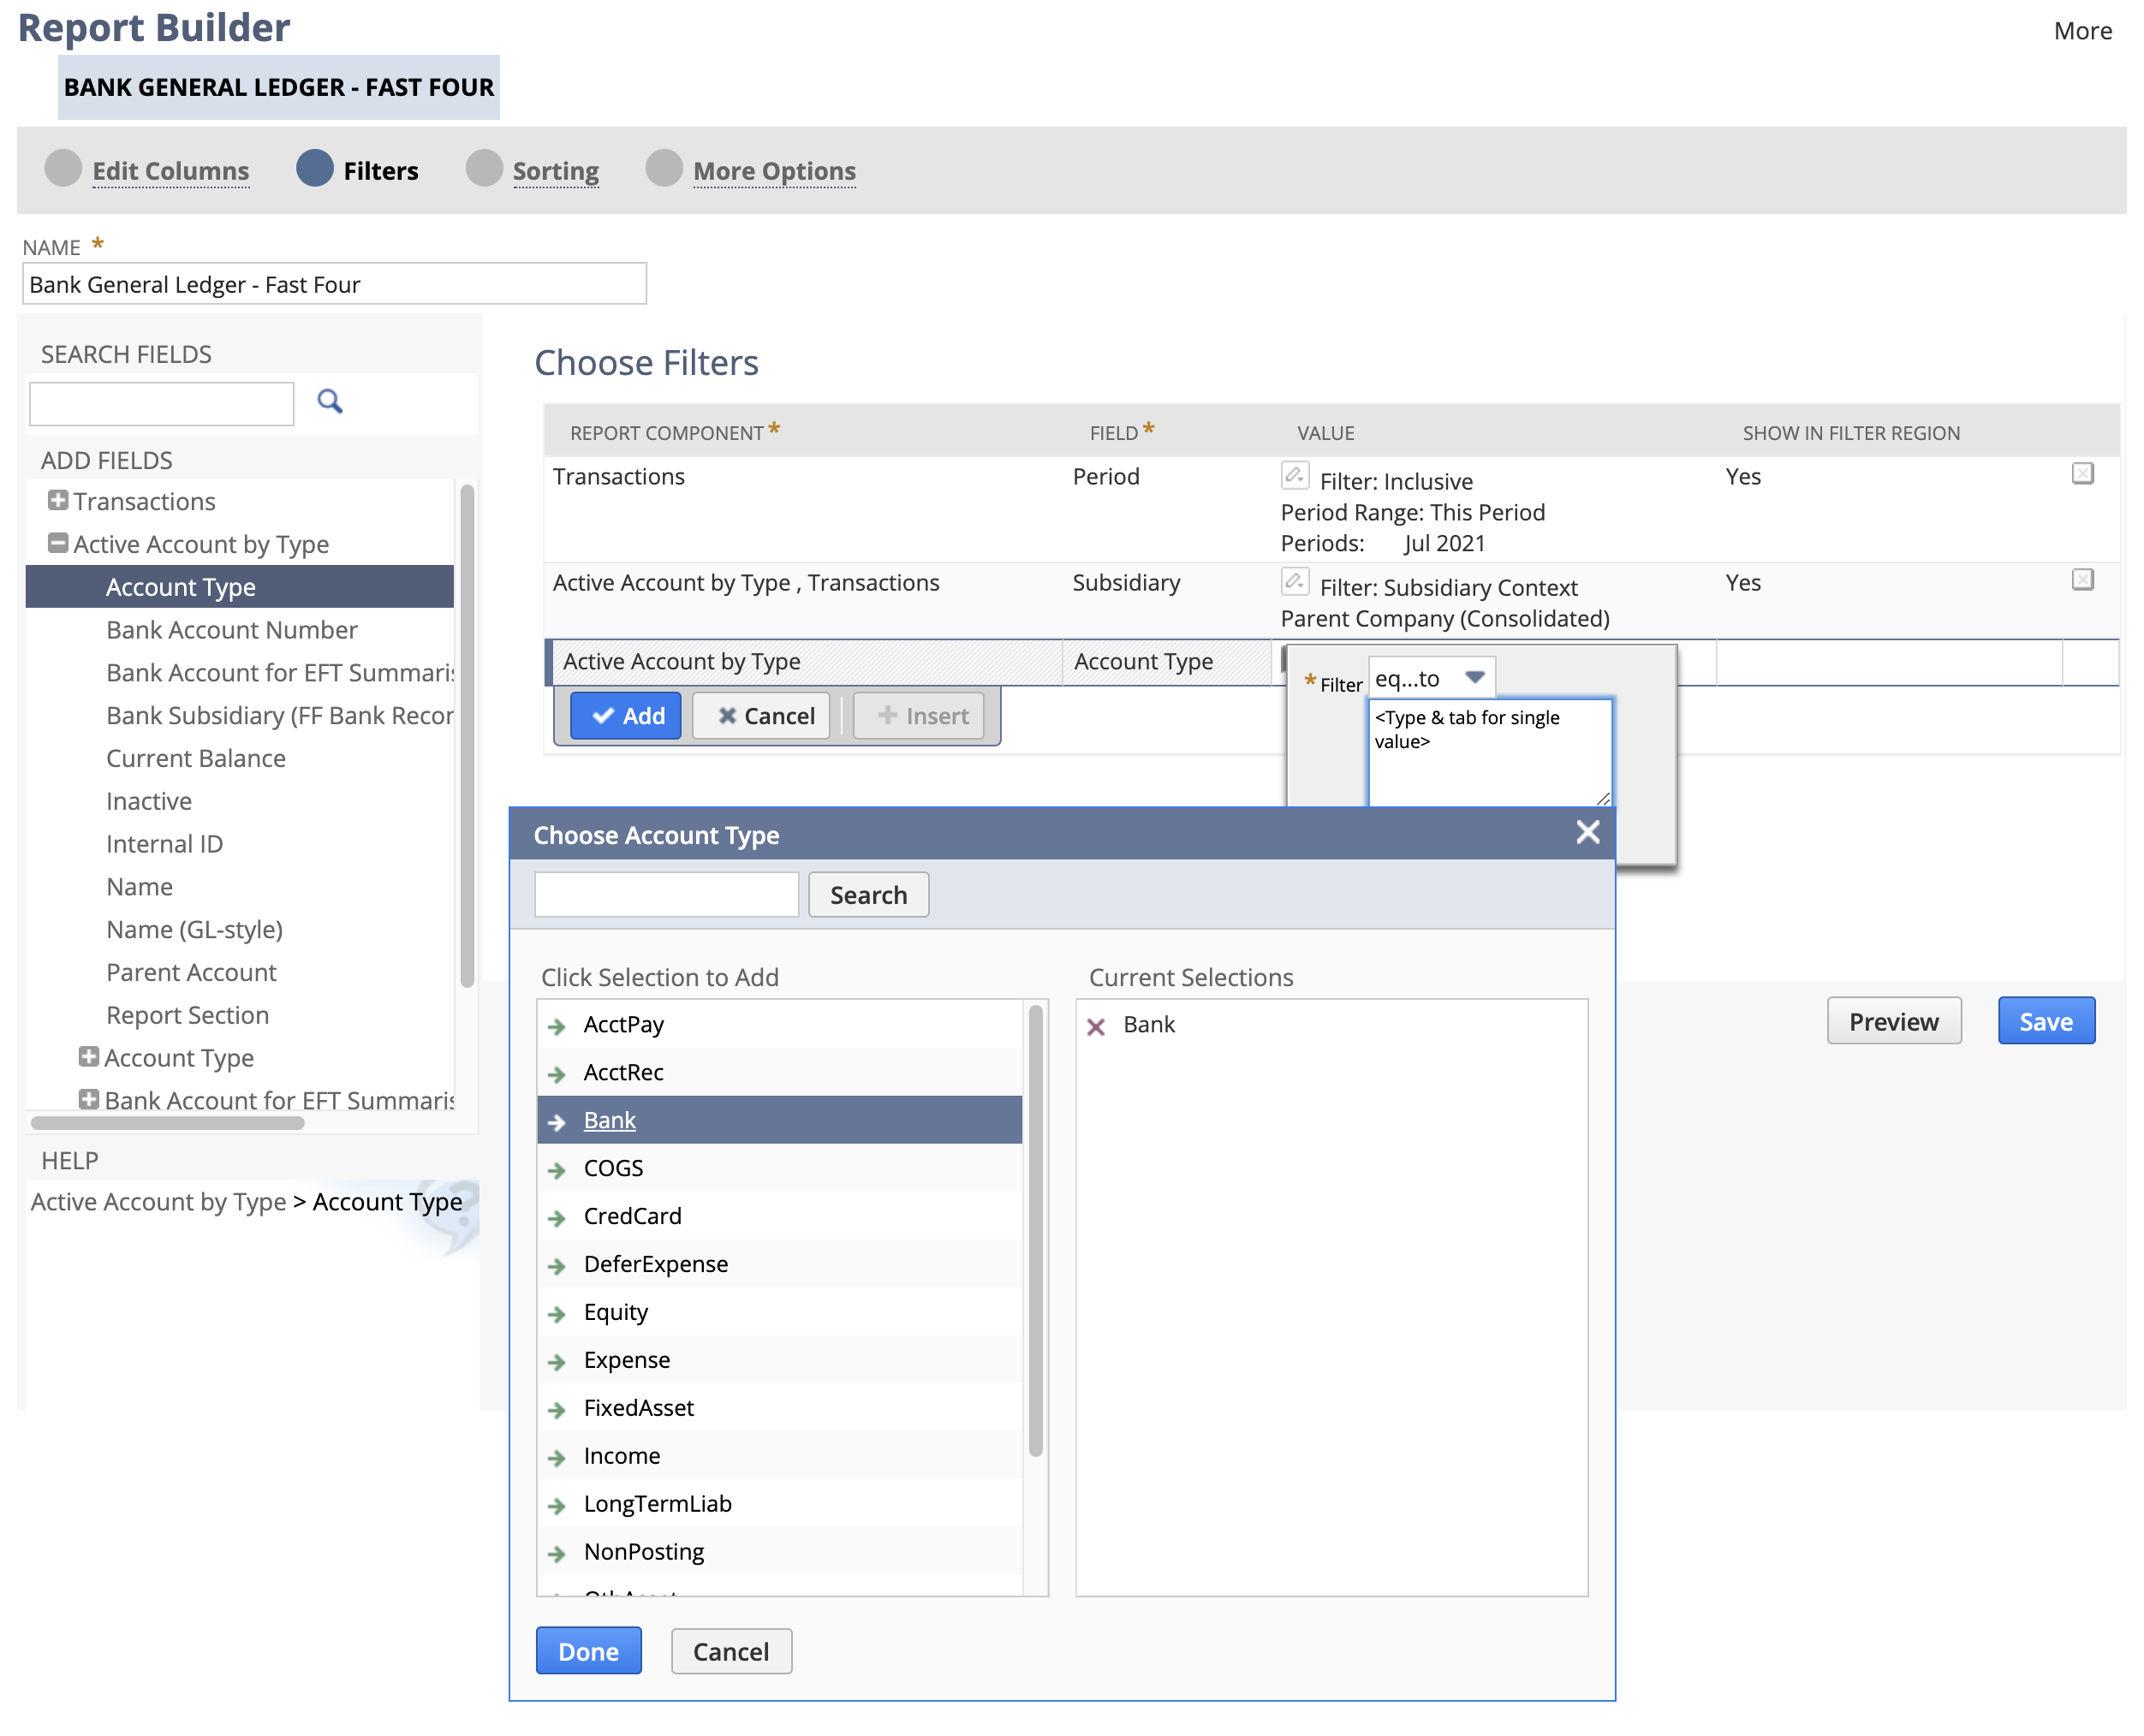Click the More Options step circle
The image size is (2144, 1736).
click(664, 170)
